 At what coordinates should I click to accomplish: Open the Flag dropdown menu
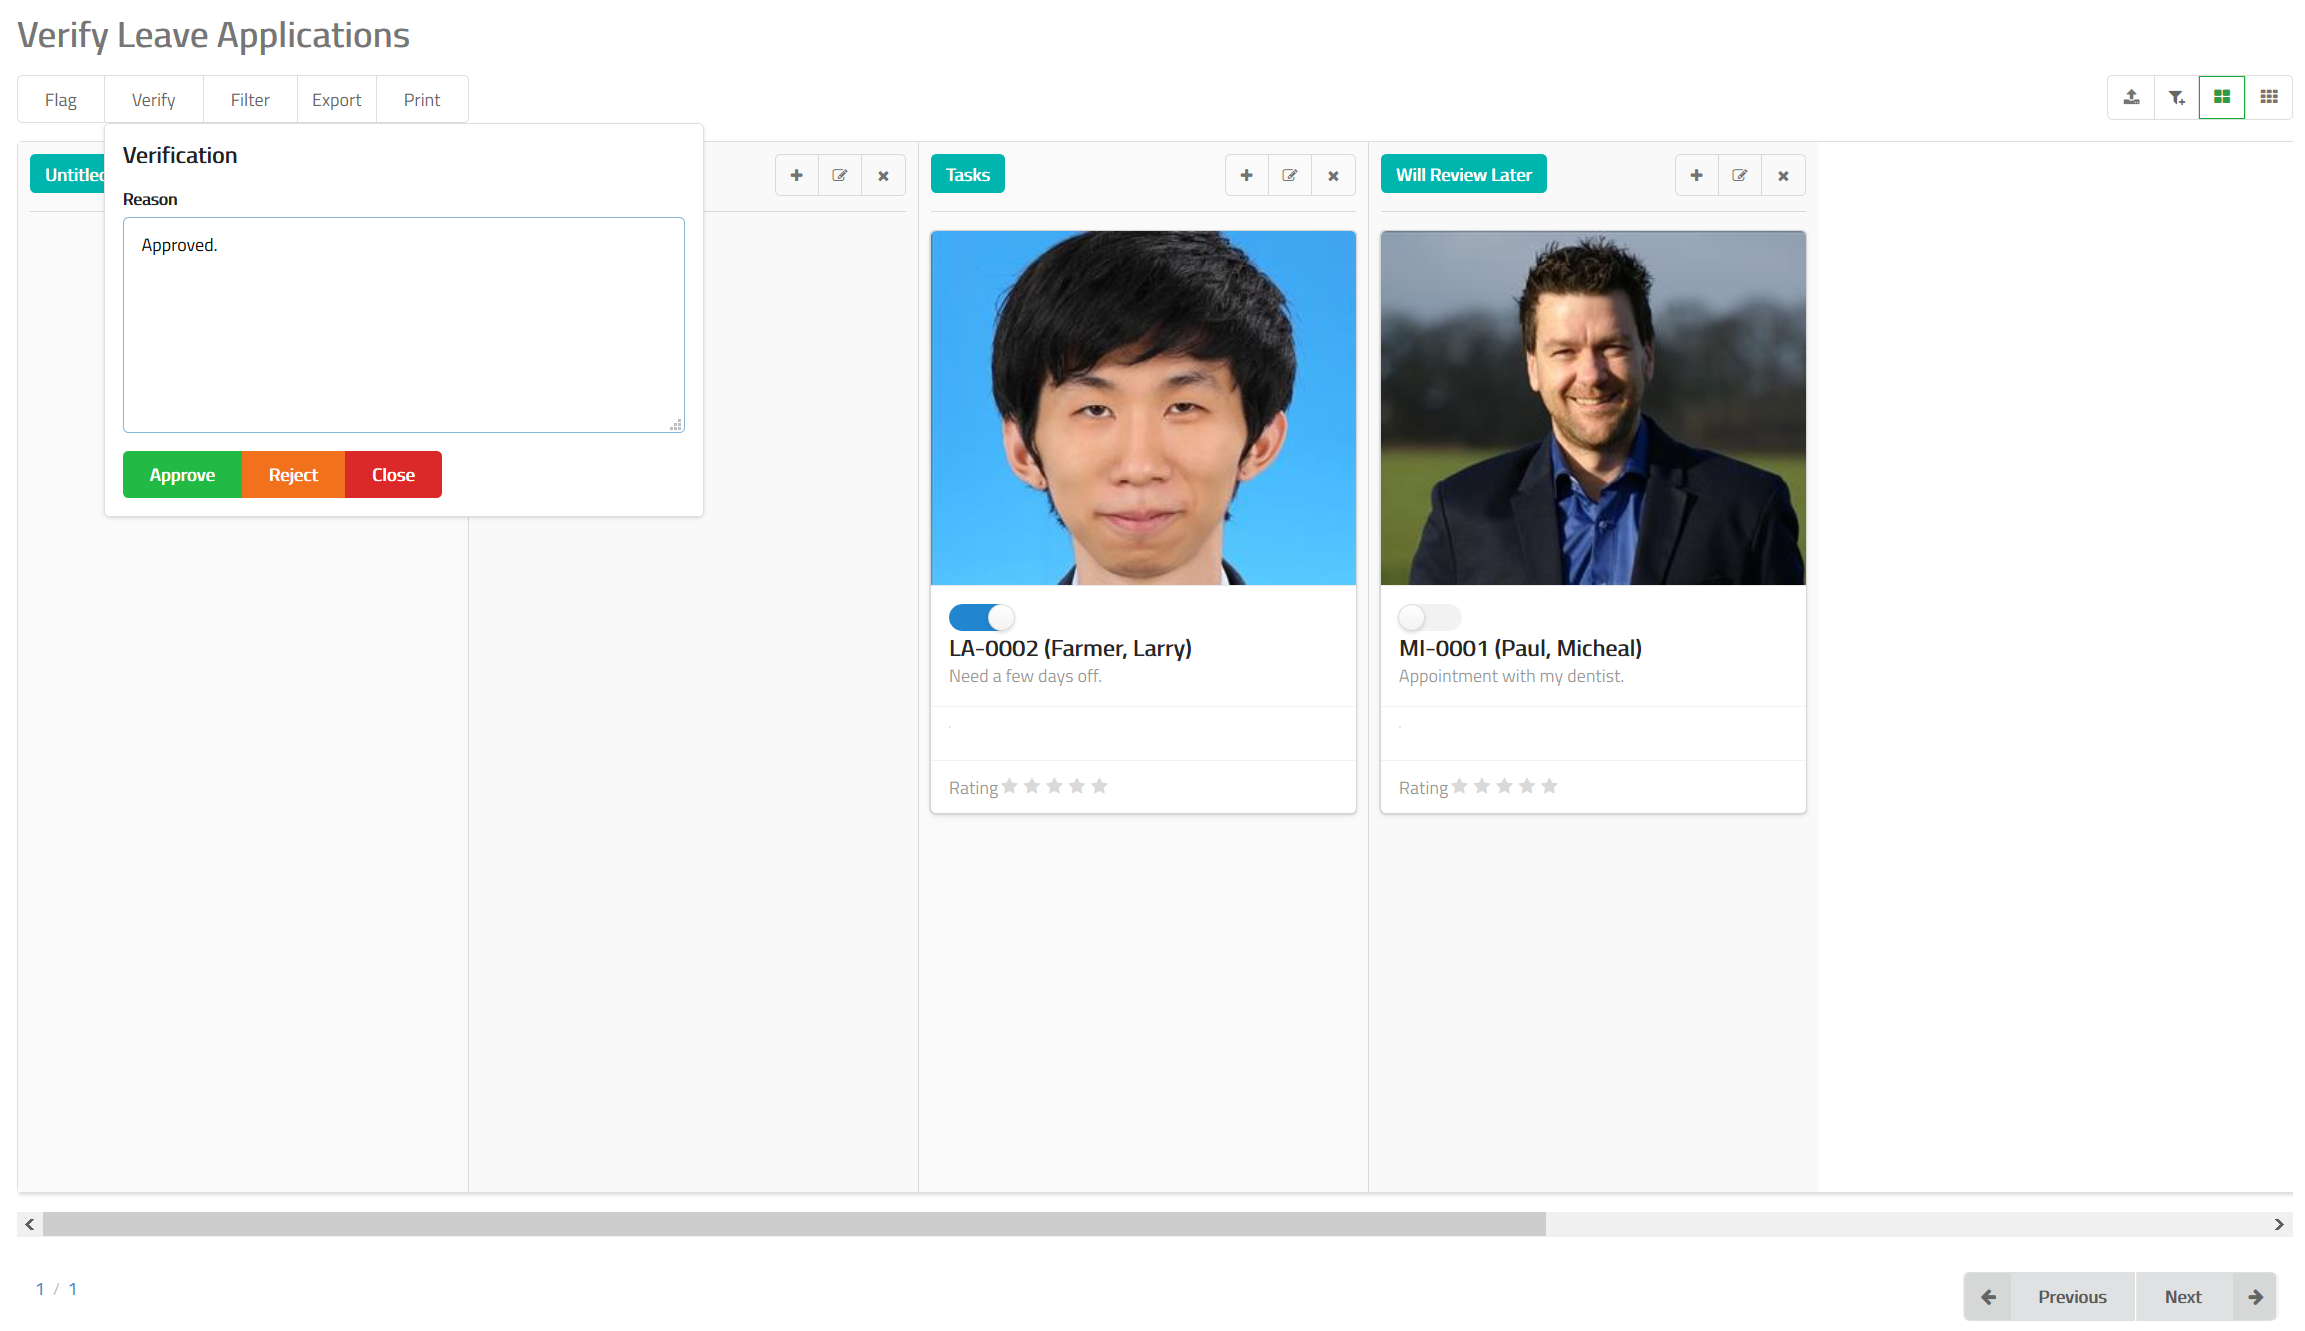(60, 100)
